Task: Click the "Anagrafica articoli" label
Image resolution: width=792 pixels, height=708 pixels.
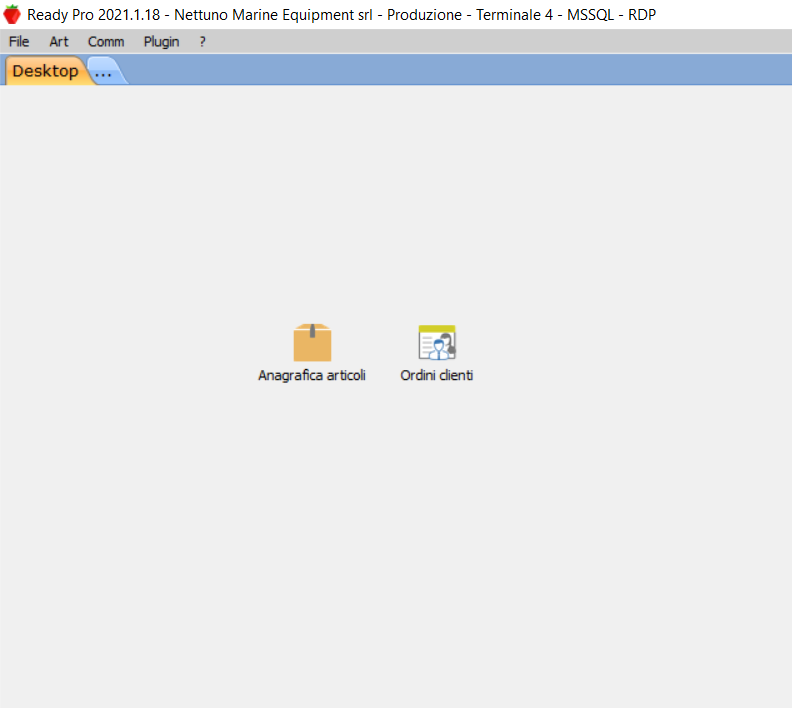Action: tap(312, 375)
